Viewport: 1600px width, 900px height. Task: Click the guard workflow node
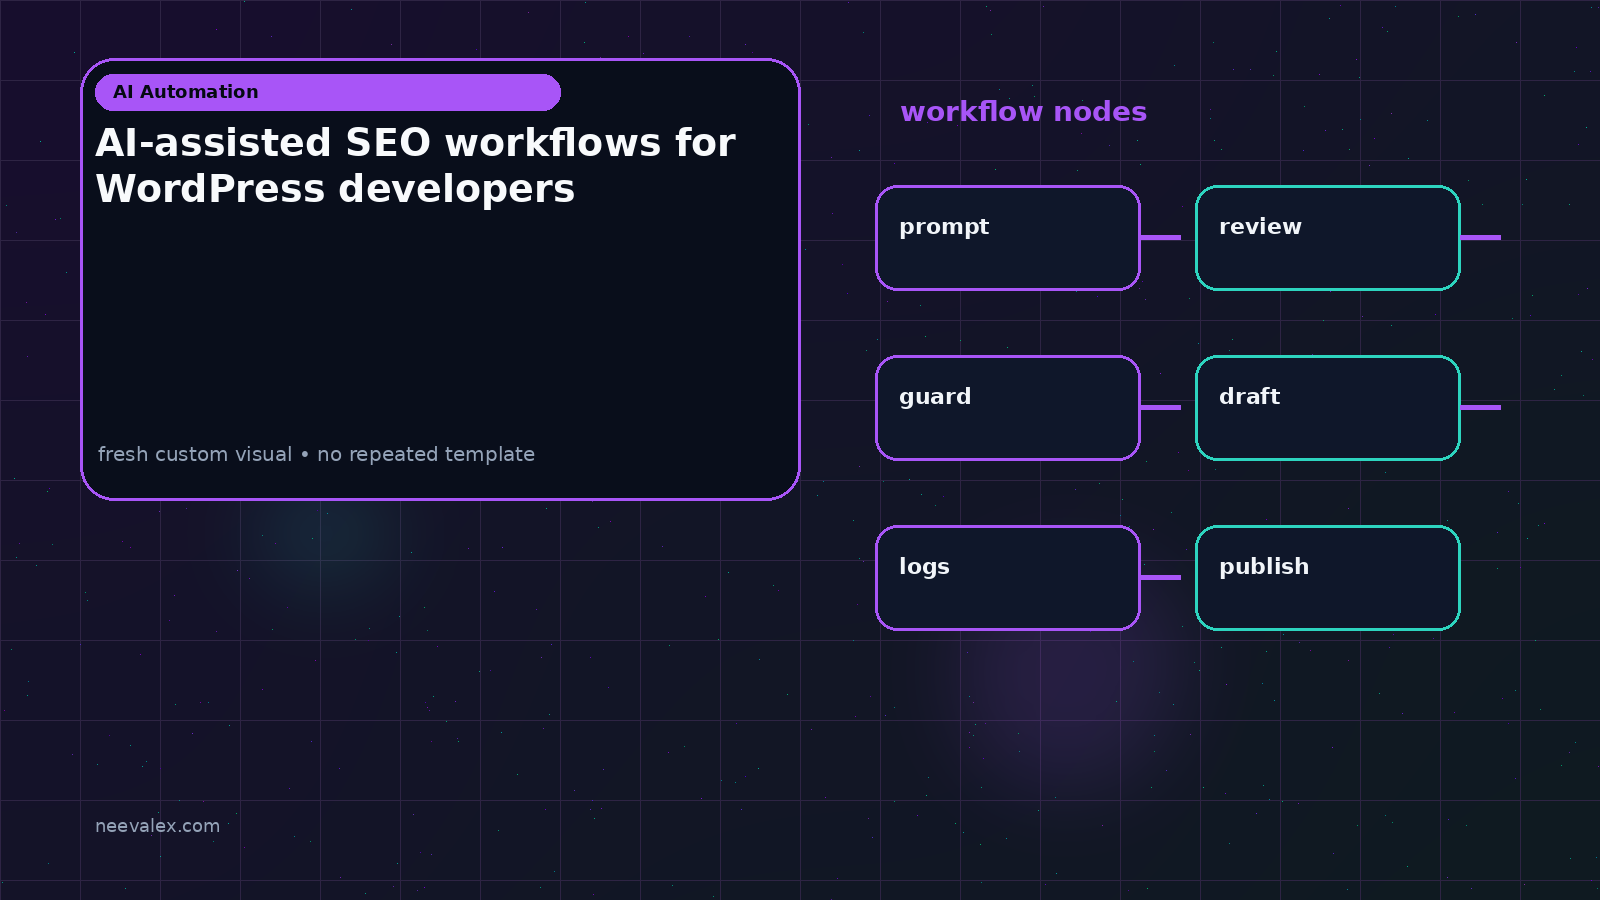click(x=1008, y=408)
